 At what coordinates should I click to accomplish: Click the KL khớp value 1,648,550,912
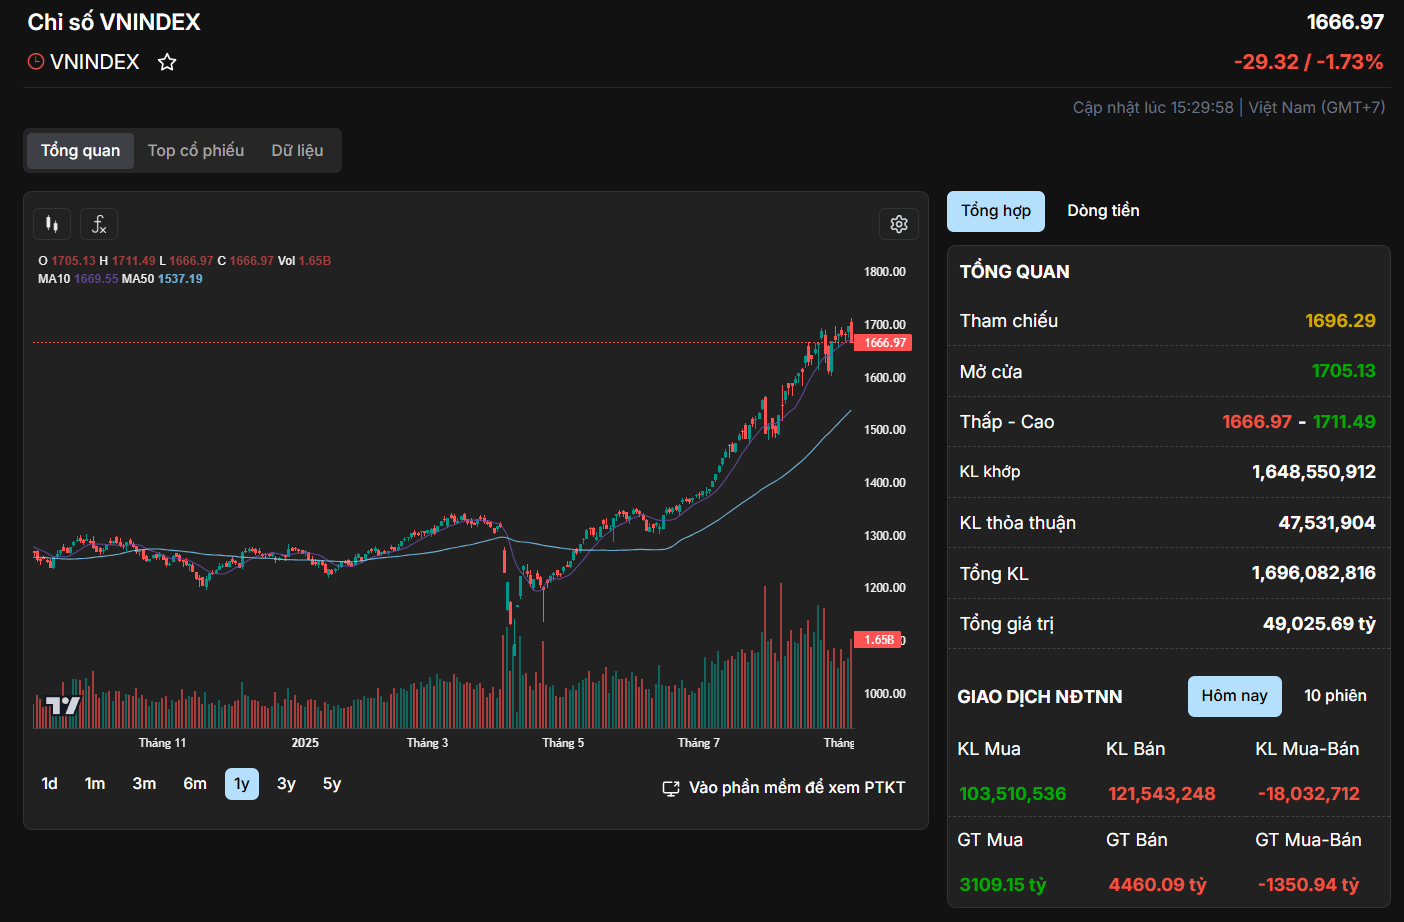pyautogui.click(x=1313, y=472)
